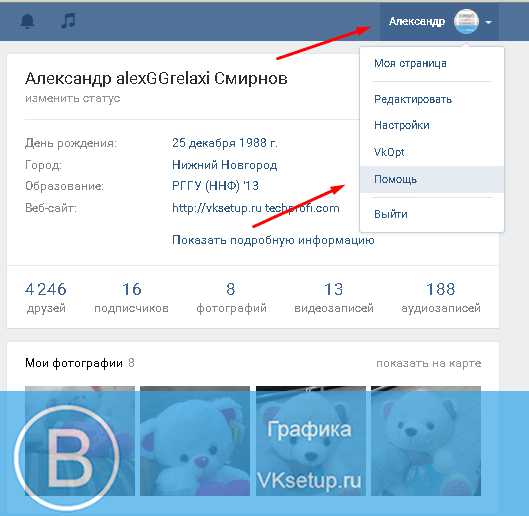Image resolution: width=529 pixels, height=516 pixels.
Task: Open the 16 подписчиков counter
Action: tap(132, 297)
